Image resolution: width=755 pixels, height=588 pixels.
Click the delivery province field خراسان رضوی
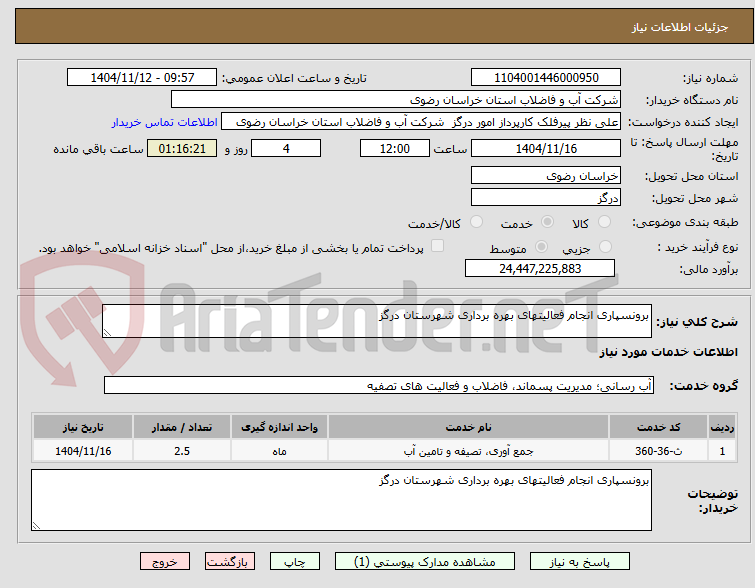[546, 175]
